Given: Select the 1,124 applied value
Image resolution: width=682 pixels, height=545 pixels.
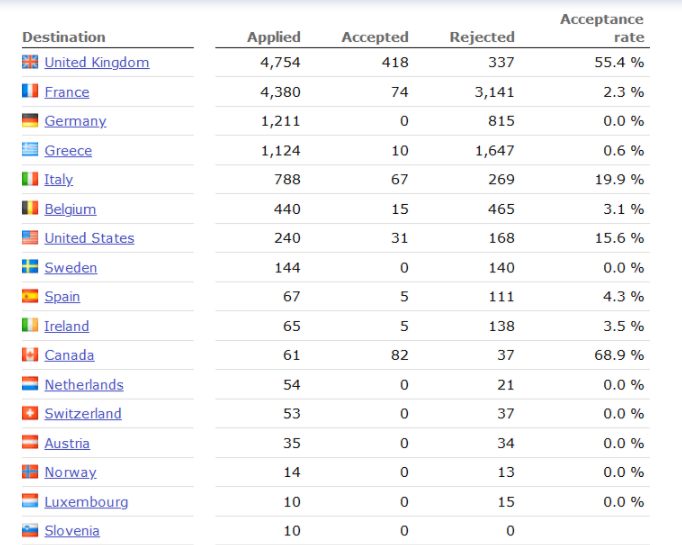Looking at the screenshot, I should coord(281,151).
